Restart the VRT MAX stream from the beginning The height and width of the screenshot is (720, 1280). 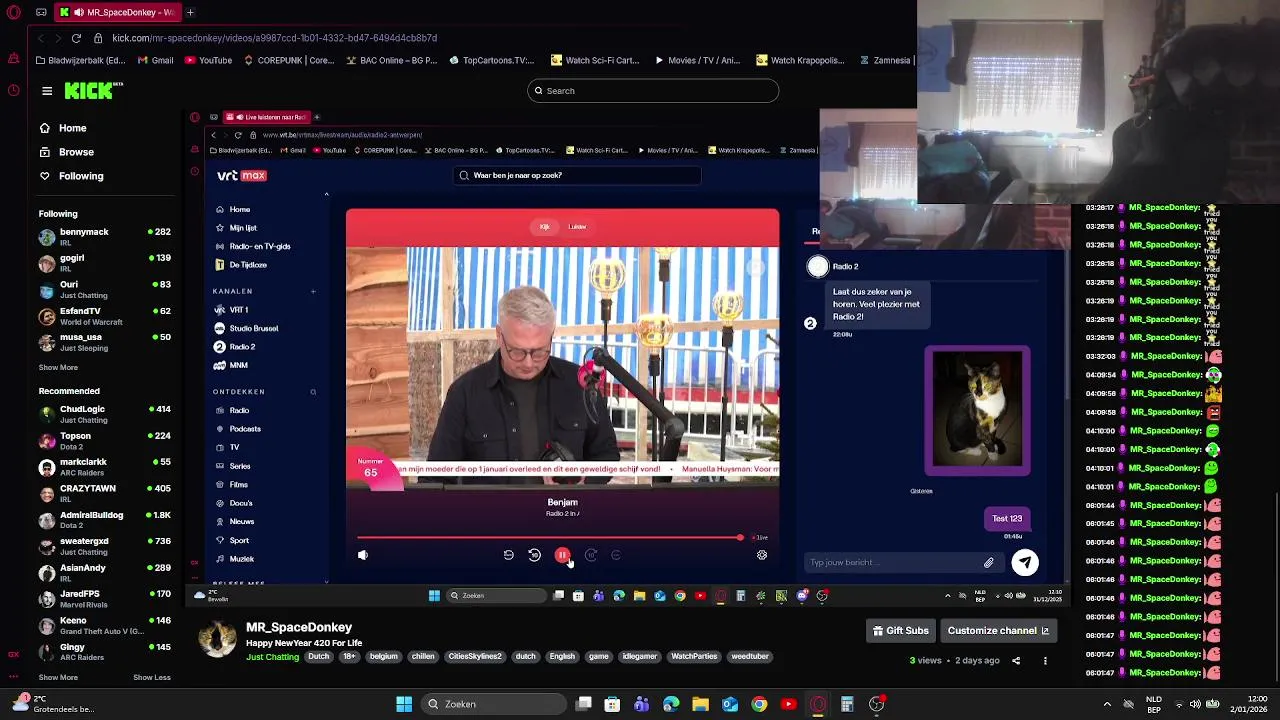(x=508, y=555)
